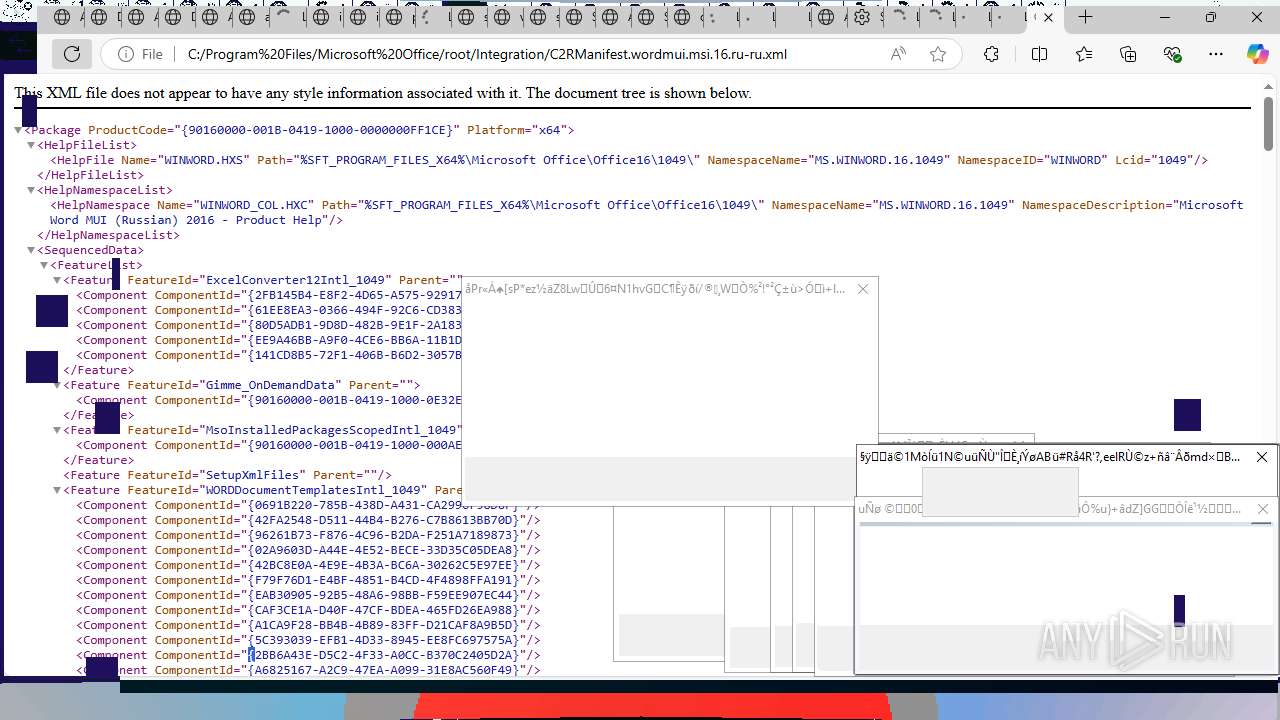This screenshot has width=1280, height=720.
Task: Open a new browser tab
Action: pyautogui.click(x=1085, y=17)
